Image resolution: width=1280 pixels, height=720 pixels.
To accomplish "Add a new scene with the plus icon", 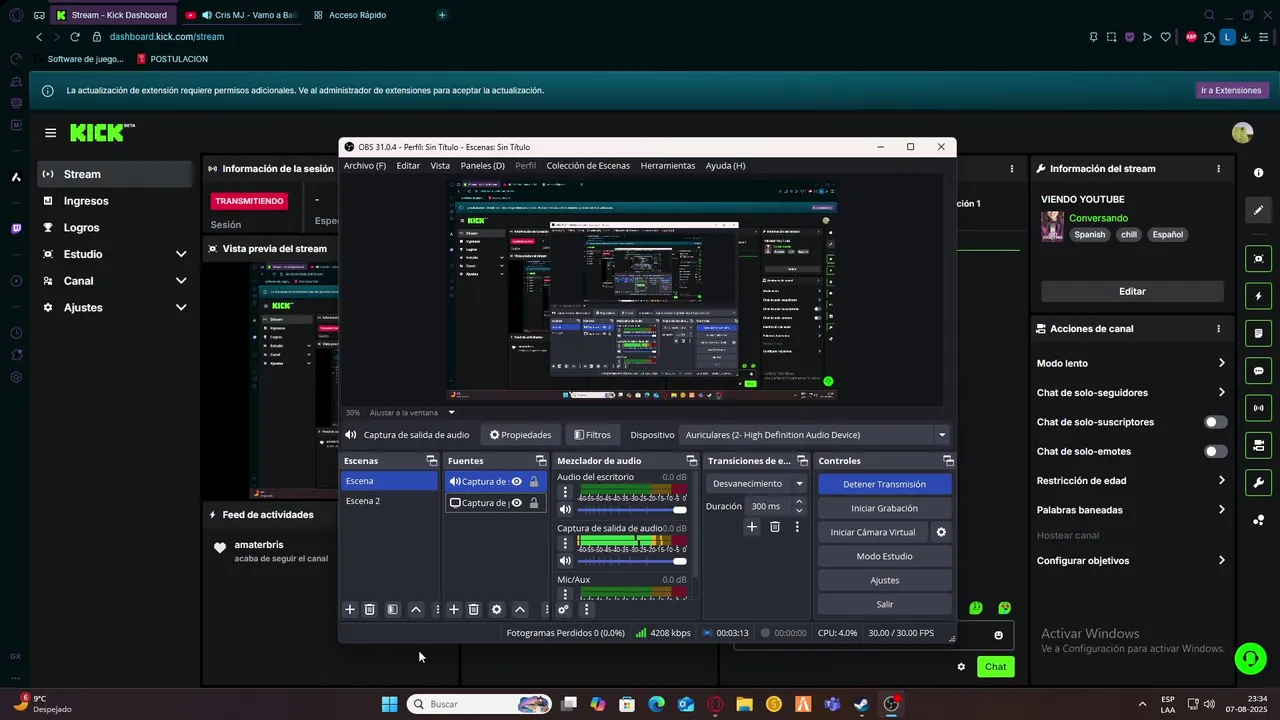I will (x=350, y=609).
